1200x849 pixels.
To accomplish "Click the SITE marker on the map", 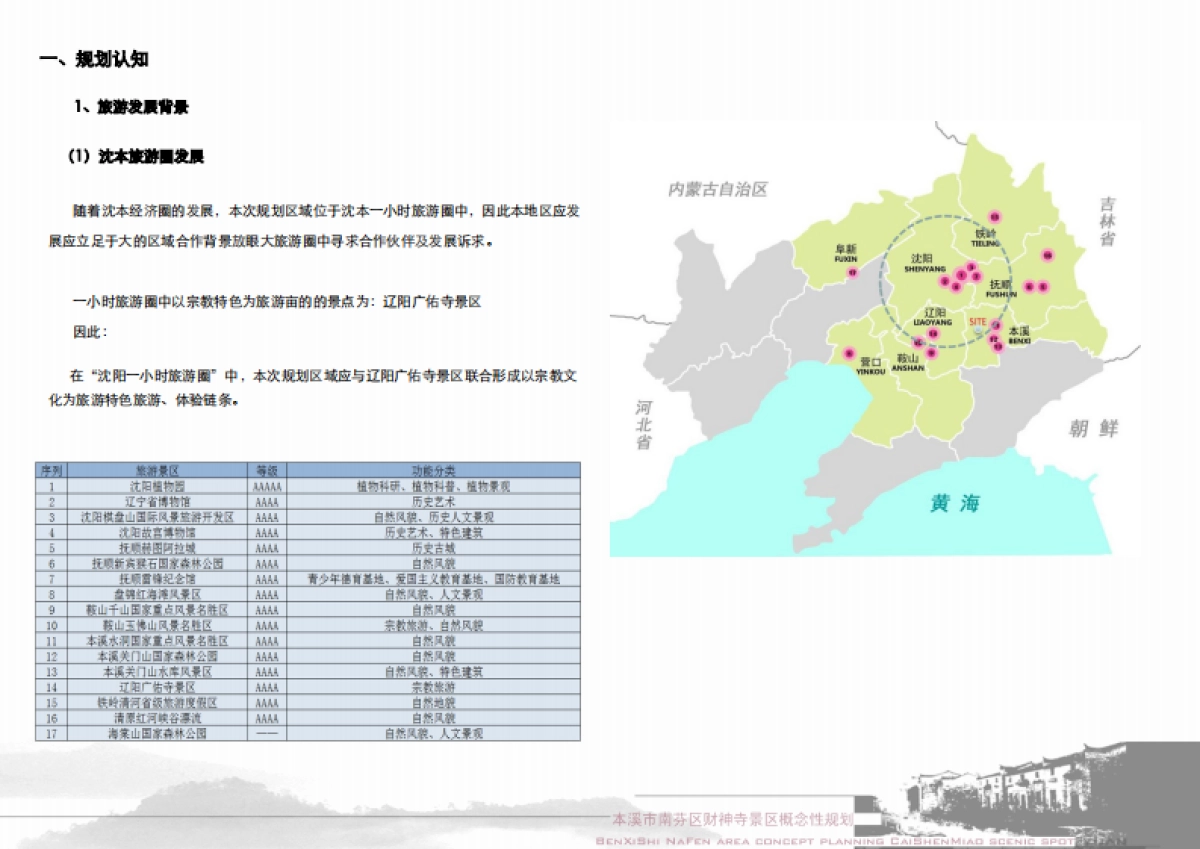I will [x=977, y=322].
